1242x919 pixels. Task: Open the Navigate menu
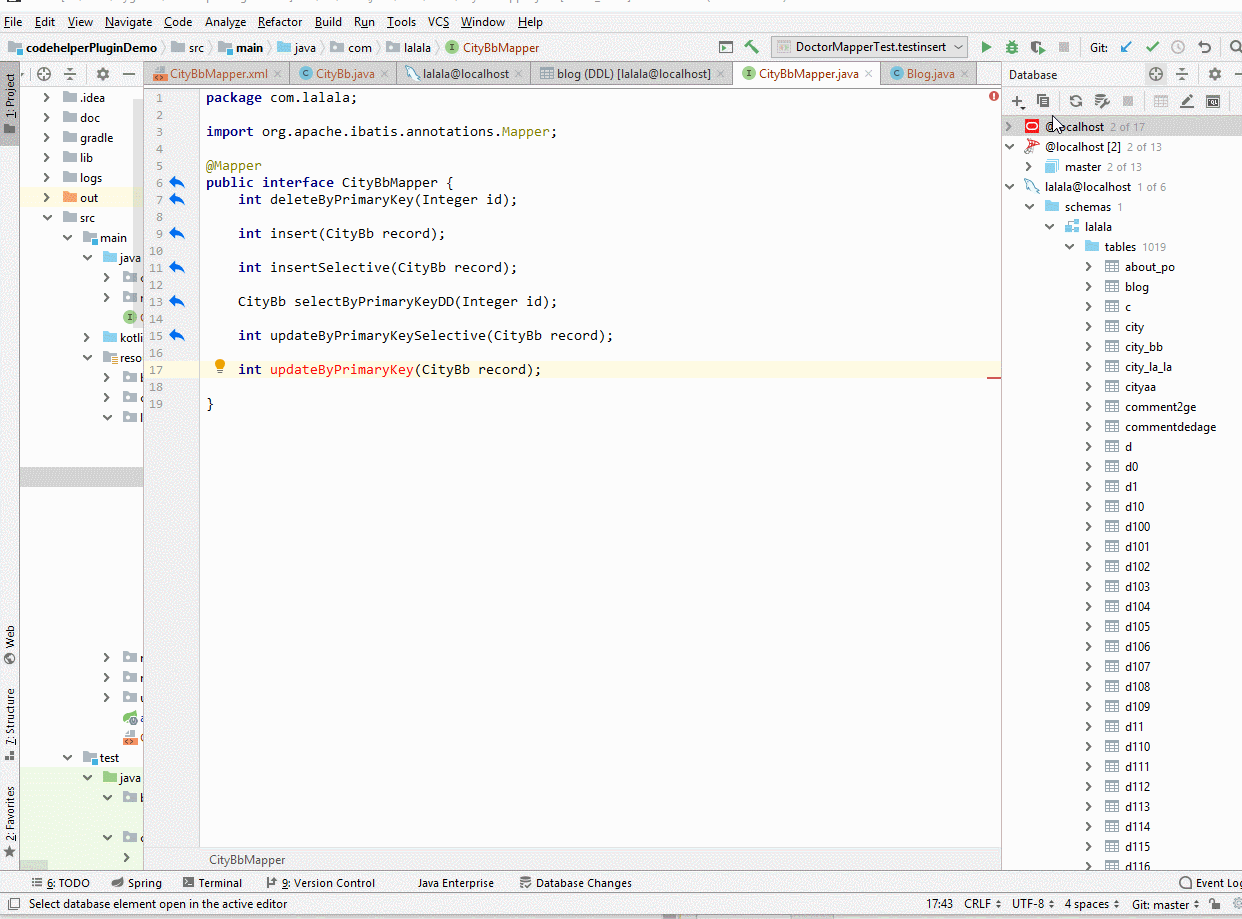[x=129, y=21]
